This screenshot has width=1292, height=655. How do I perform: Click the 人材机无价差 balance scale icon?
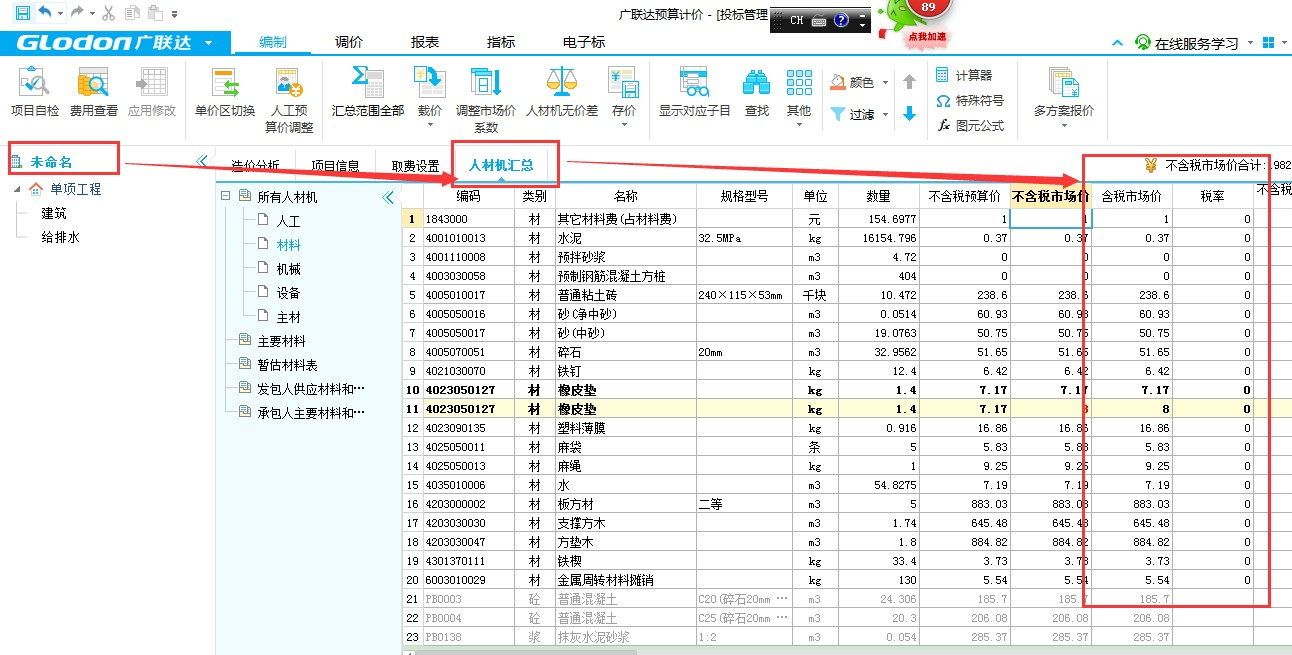pyautogui.click(x=562, y=84)
